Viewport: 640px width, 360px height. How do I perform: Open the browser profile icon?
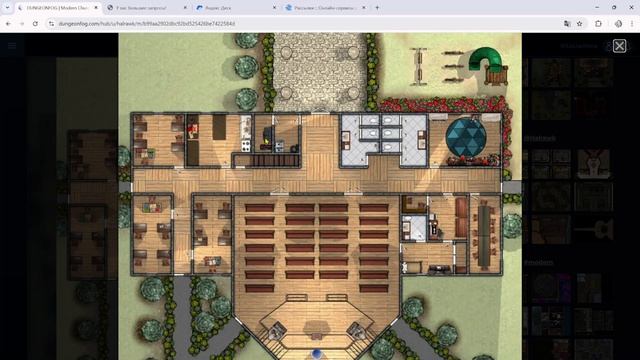point(618,24)
